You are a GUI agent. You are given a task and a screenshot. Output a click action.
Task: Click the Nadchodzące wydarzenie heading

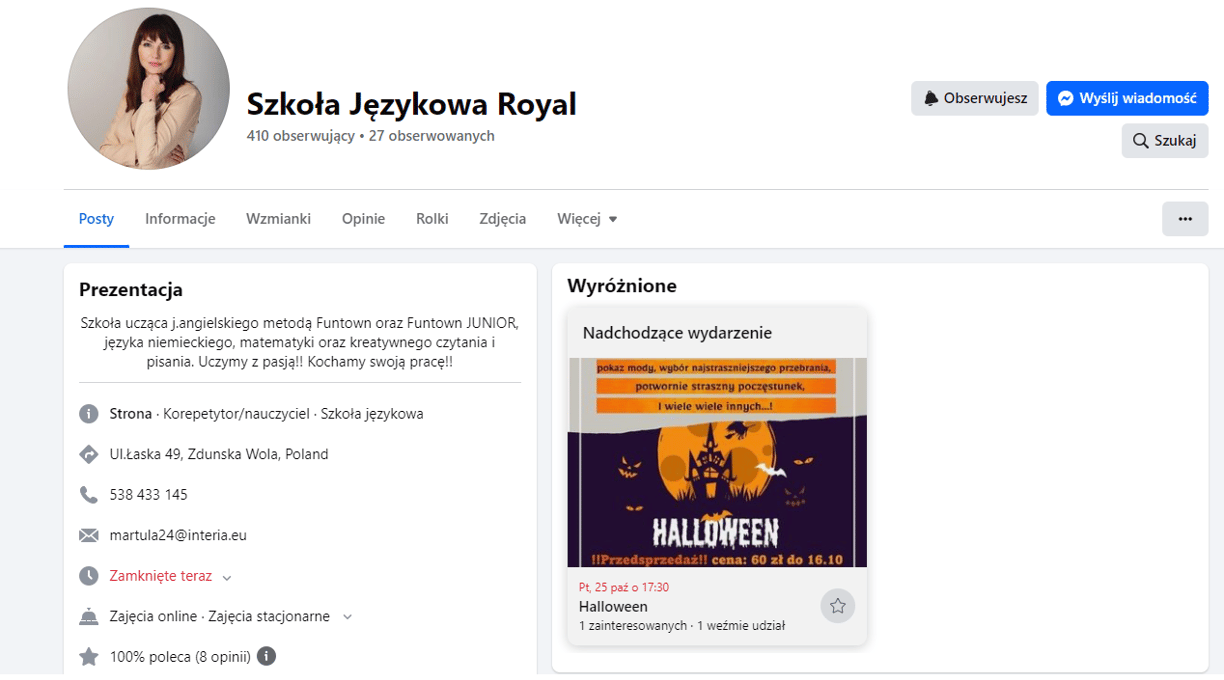point(677,333)
